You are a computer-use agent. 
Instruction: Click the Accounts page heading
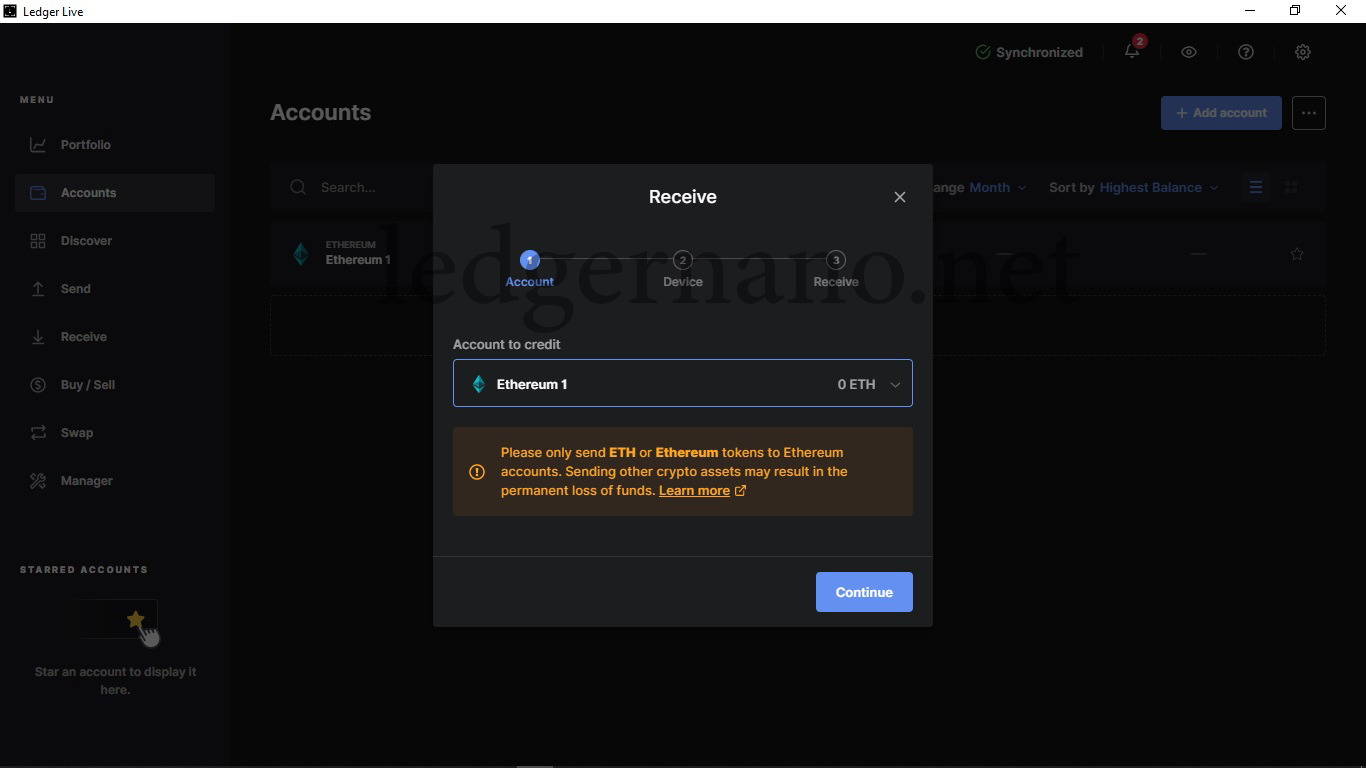click(321, 113)
